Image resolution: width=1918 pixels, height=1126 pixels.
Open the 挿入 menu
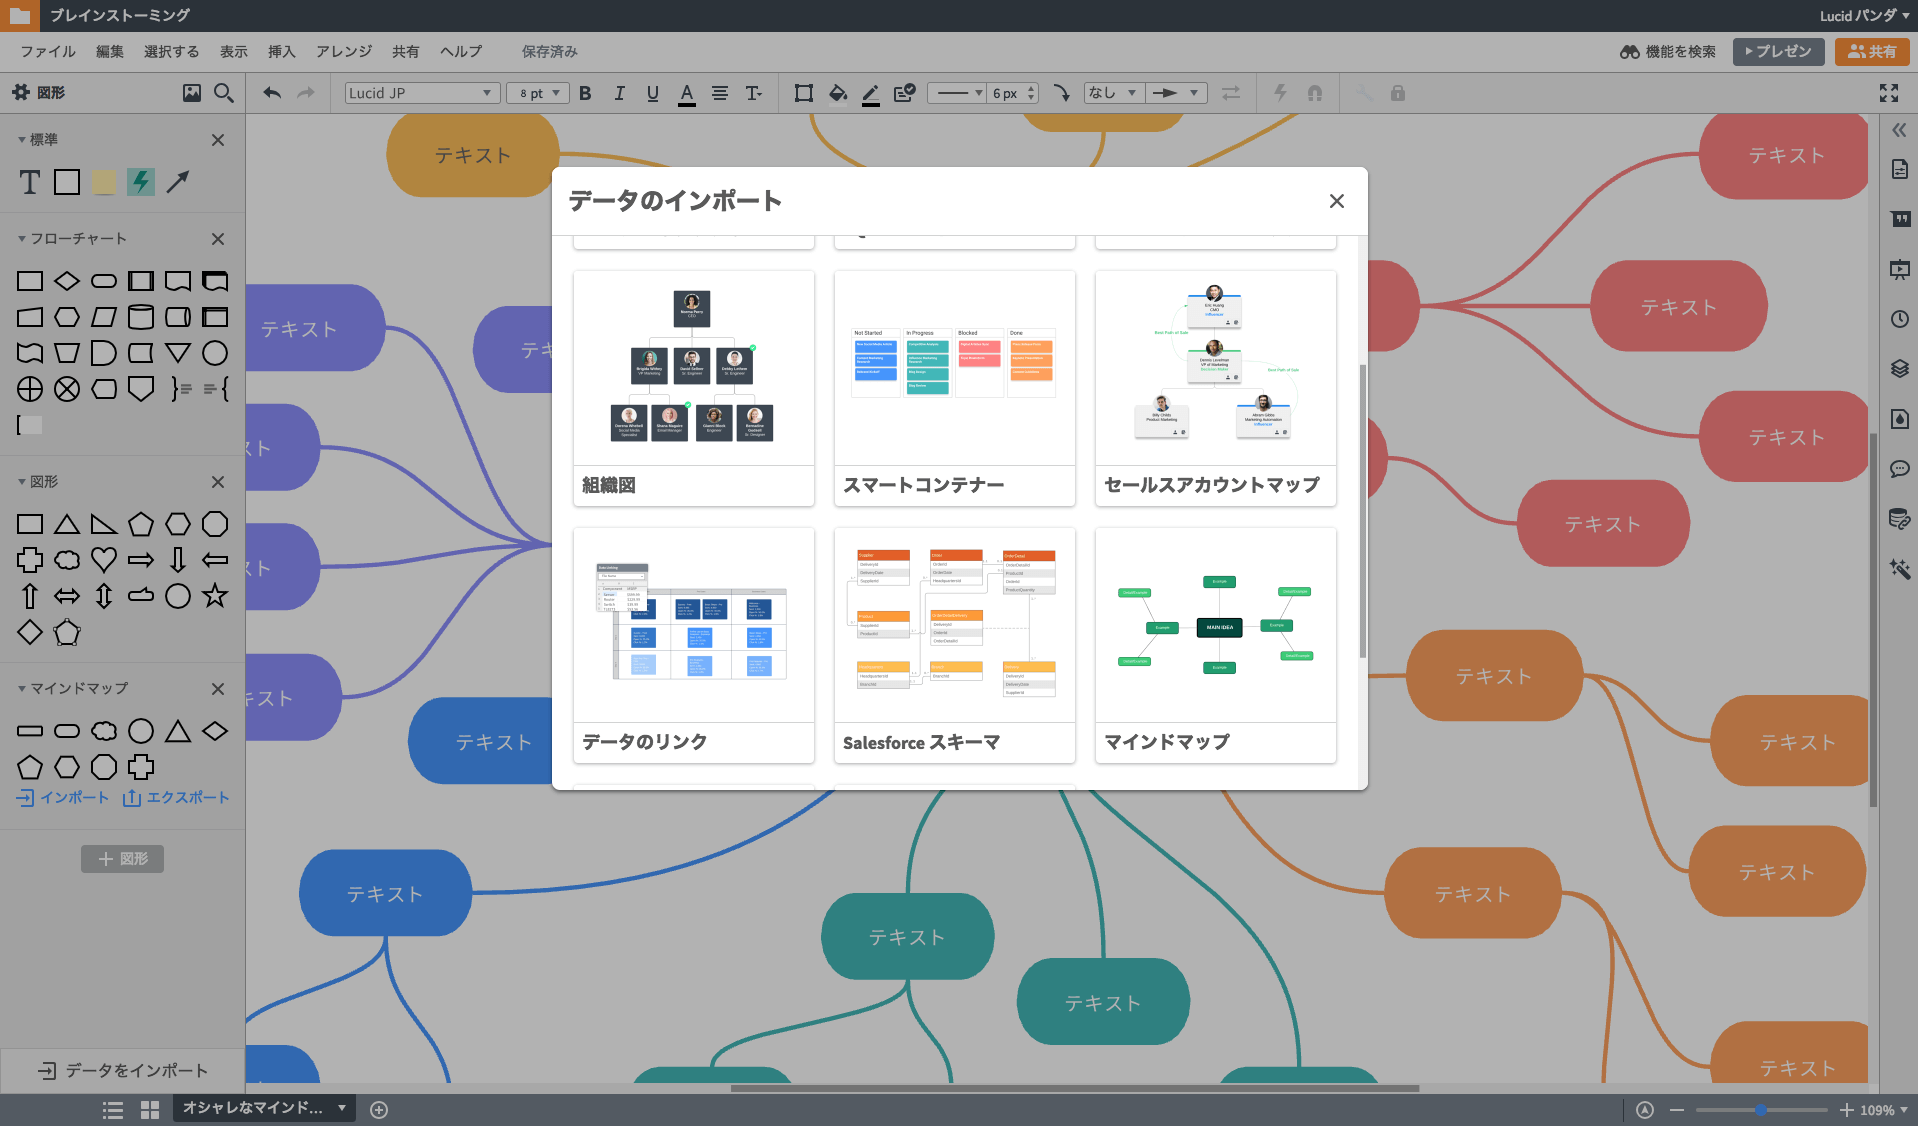pos(281,51)
